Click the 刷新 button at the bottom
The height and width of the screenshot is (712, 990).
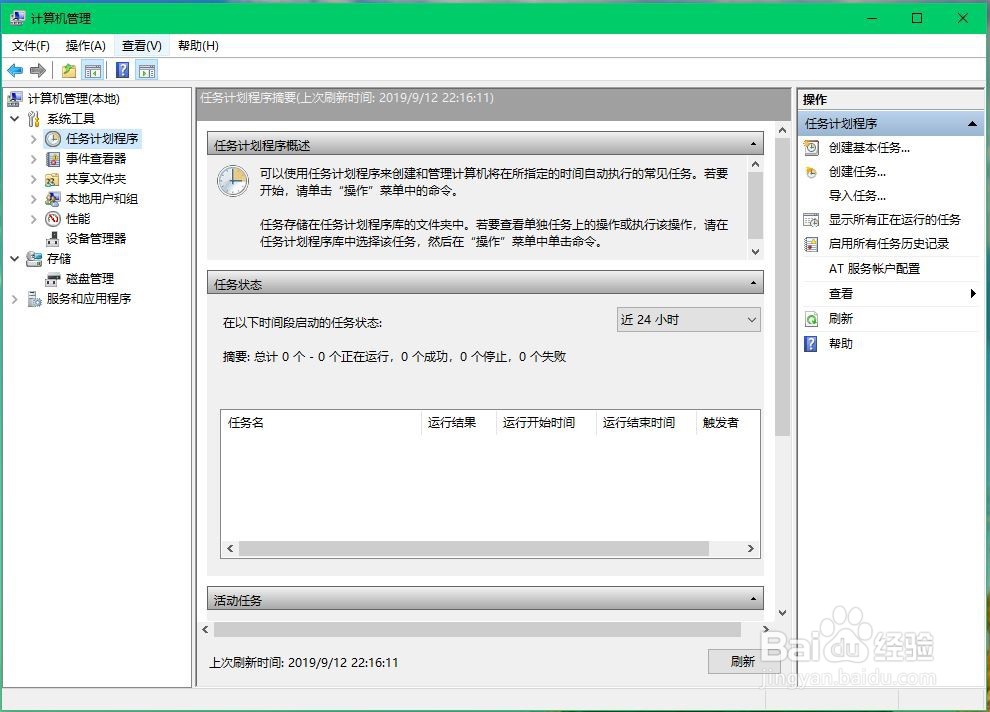[x=743, y=661]
